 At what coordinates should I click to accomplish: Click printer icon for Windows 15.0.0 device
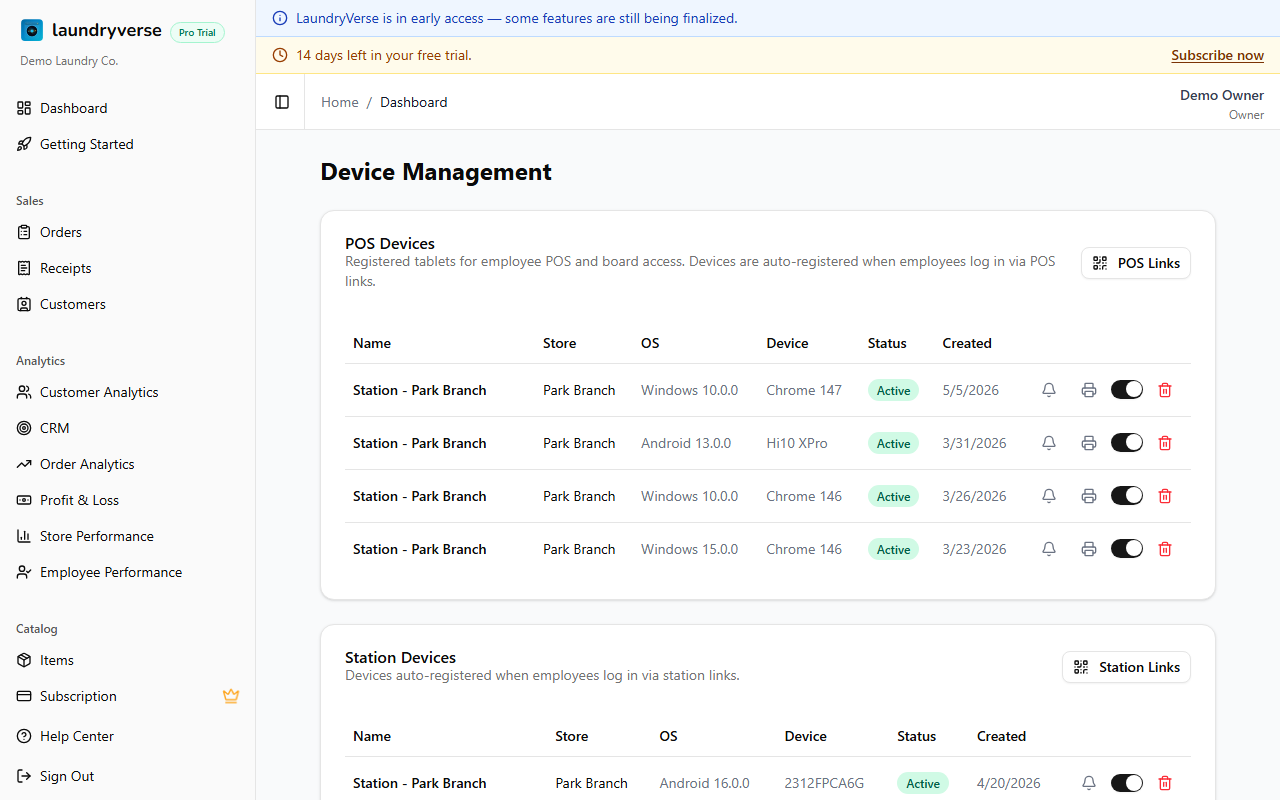(1089, 549)
